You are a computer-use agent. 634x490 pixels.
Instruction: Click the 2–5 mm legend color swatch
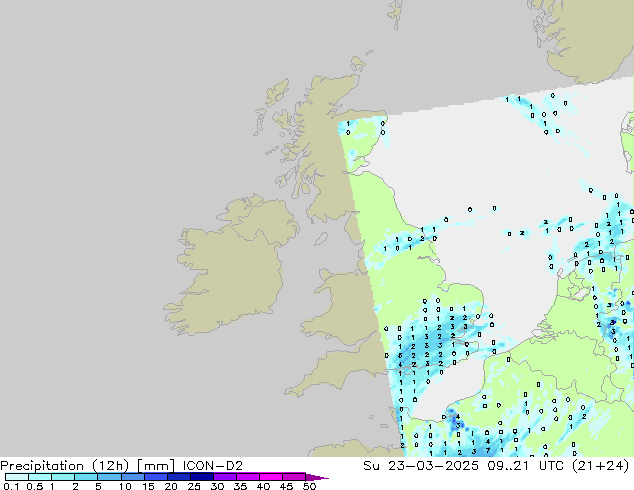click(x=86, y=477)
